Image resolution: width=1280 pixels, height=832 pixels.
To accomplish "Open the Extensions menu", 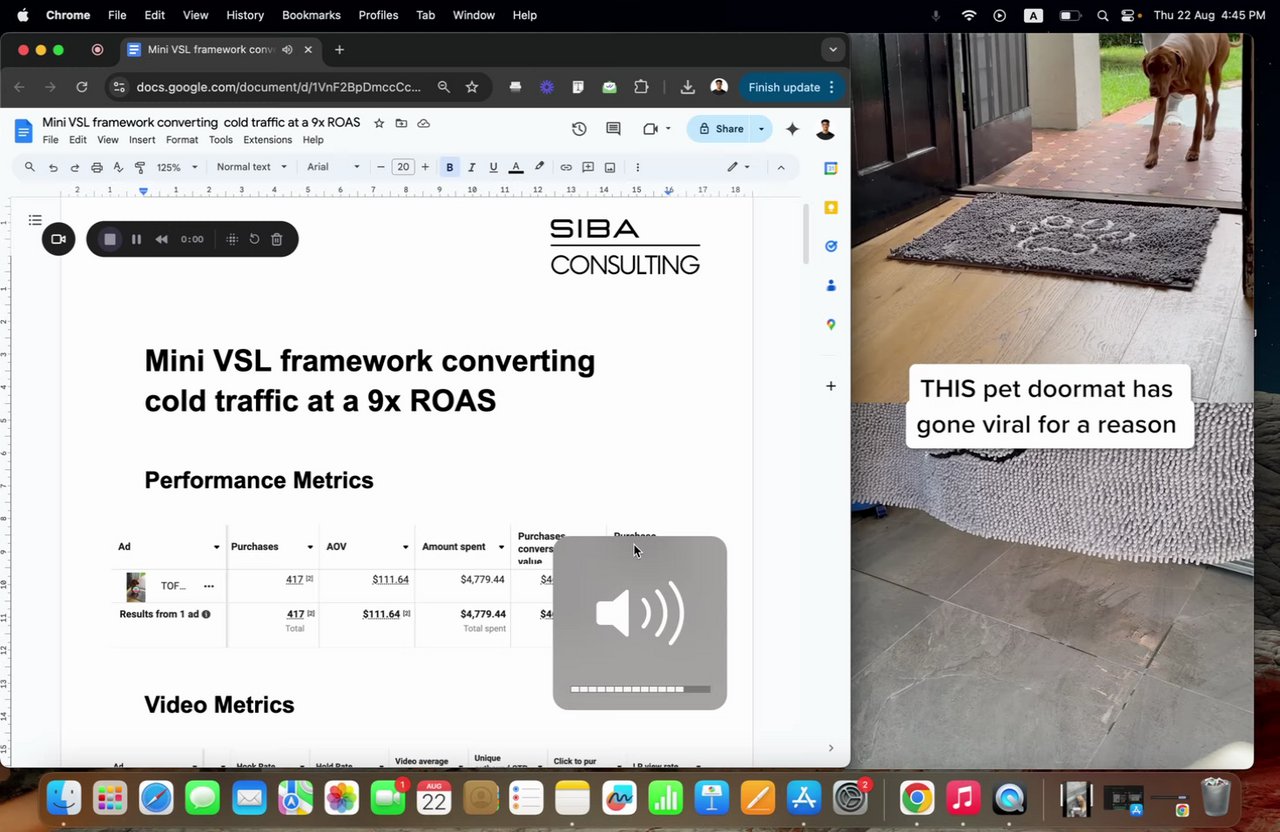I will [x=268, y=140].
